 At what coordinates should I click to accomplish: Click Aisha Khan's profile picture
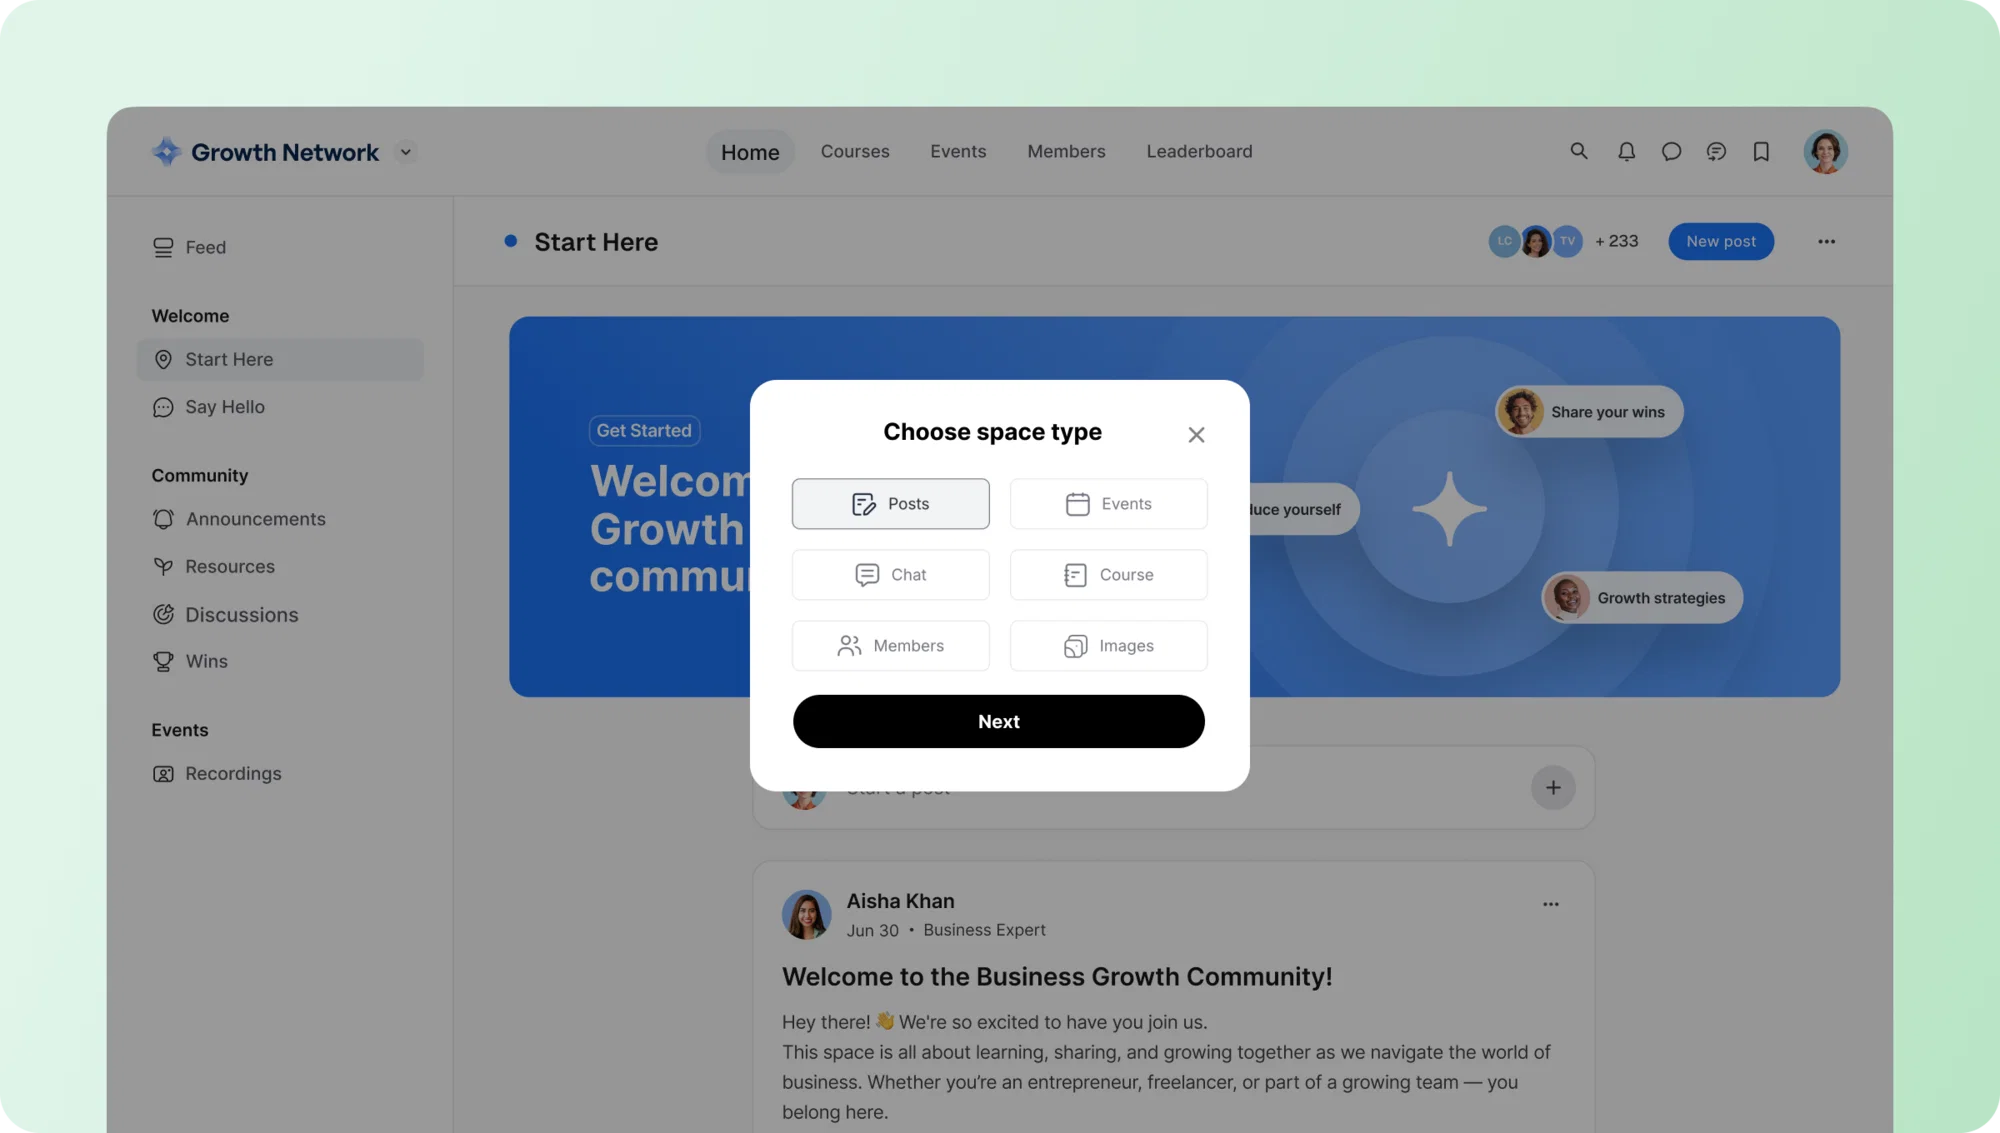pyautogui.click(x=806, y=914)
